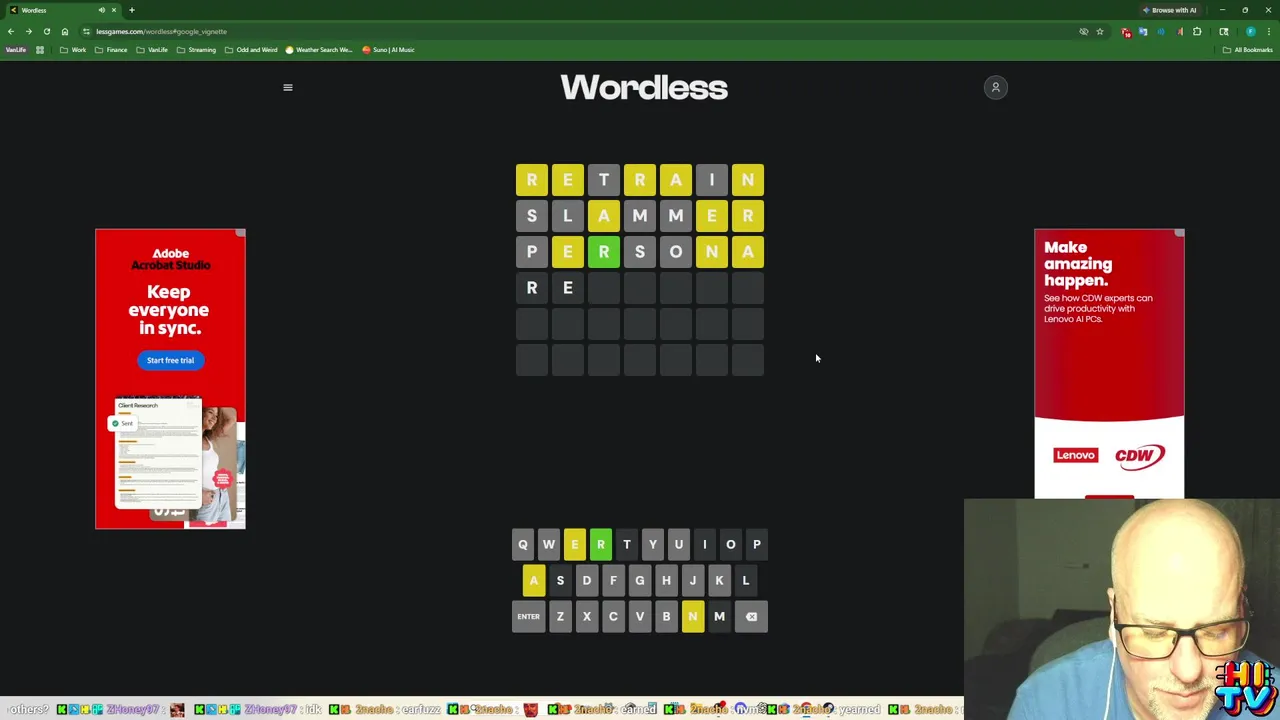Screen dimensions: 1280x720
Task: Click the G key
Action: [639, 580]
